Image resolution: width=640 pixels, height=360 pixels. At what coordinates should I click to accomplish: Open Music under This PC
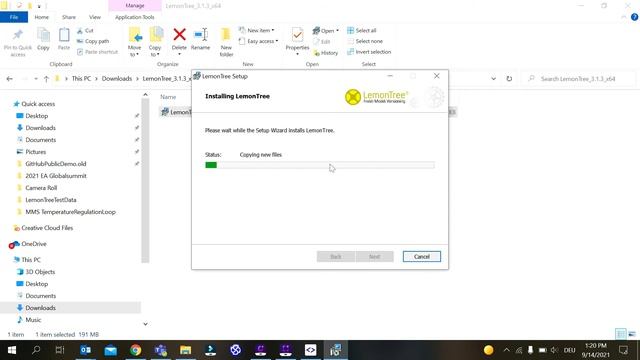[33, 320]
